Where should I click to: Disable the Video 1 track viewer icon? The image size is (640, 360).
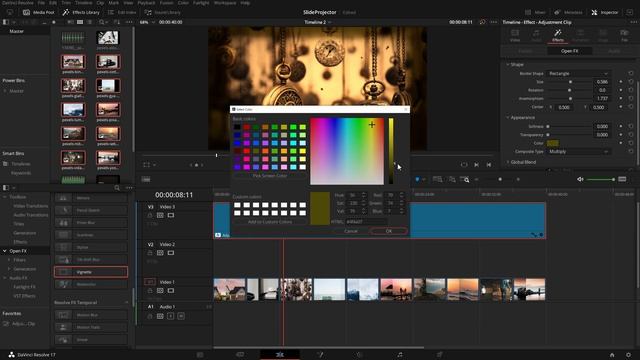pyautogui.click(x=171, y=291)
